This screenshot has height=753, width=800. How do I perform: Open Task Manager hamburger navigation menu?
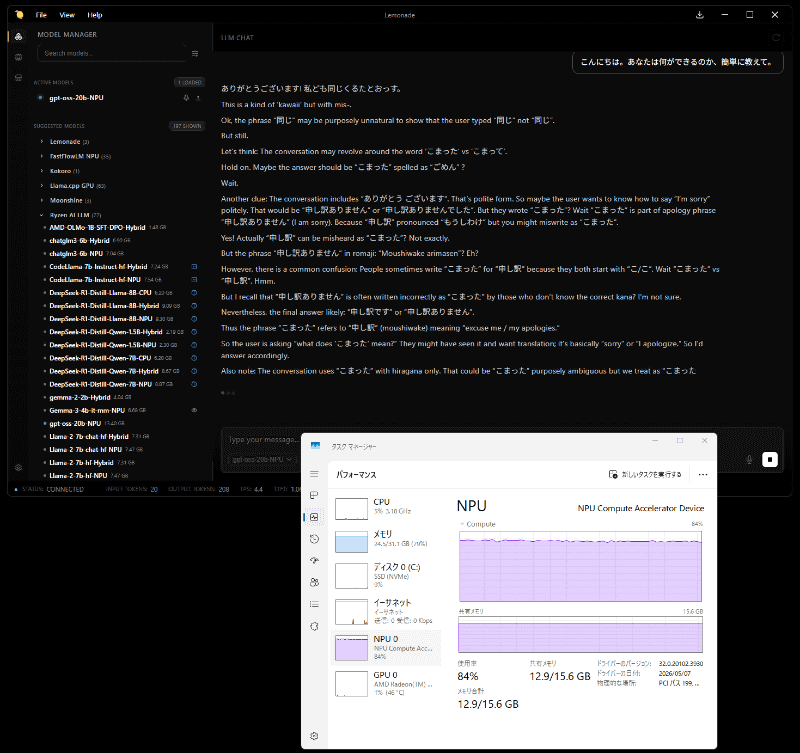[x=314, y=474]
